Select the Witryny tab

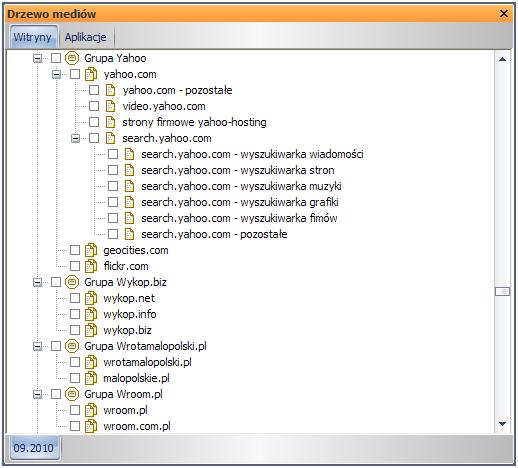click(32, 37)
